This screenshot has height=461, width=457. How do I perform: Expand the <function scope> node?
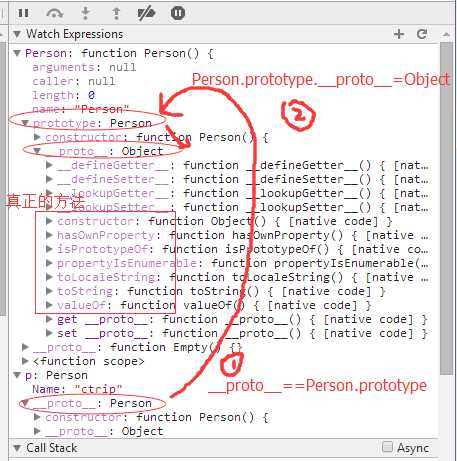(x=25, y=361)
